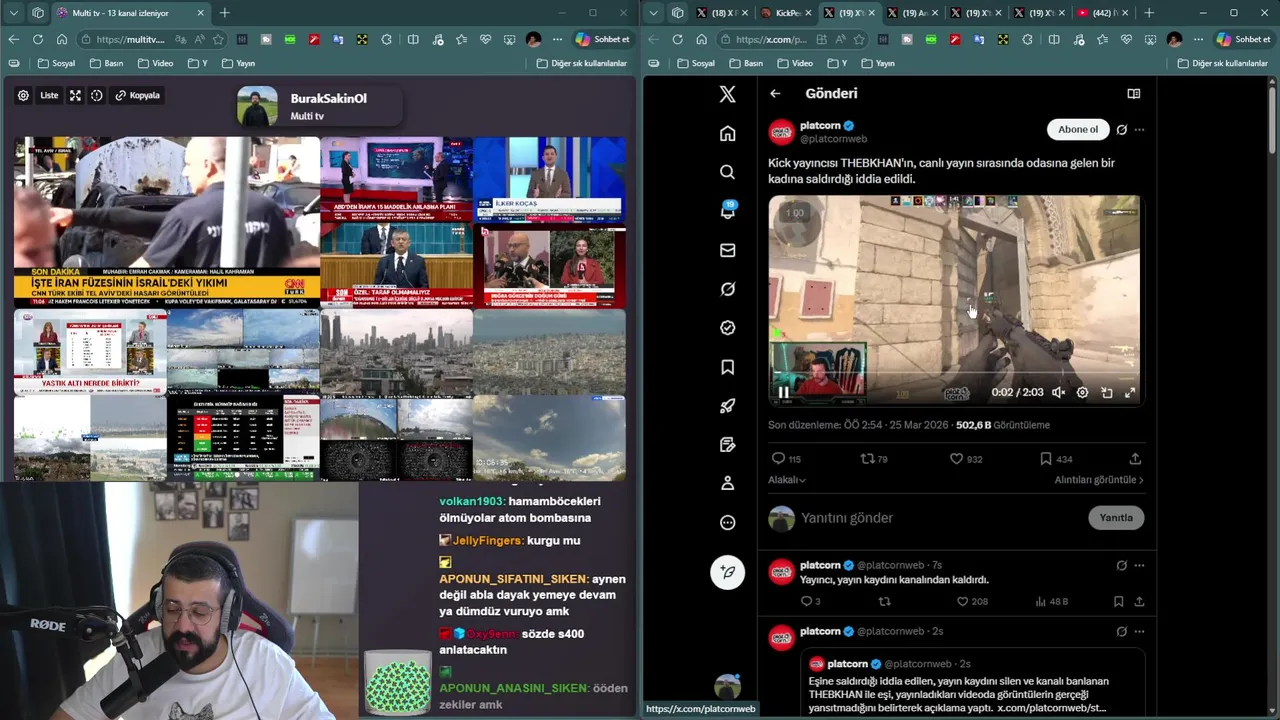Open X direct messages envelope icon
This screenshot has height=720, width=1280.
pos(727,250)
